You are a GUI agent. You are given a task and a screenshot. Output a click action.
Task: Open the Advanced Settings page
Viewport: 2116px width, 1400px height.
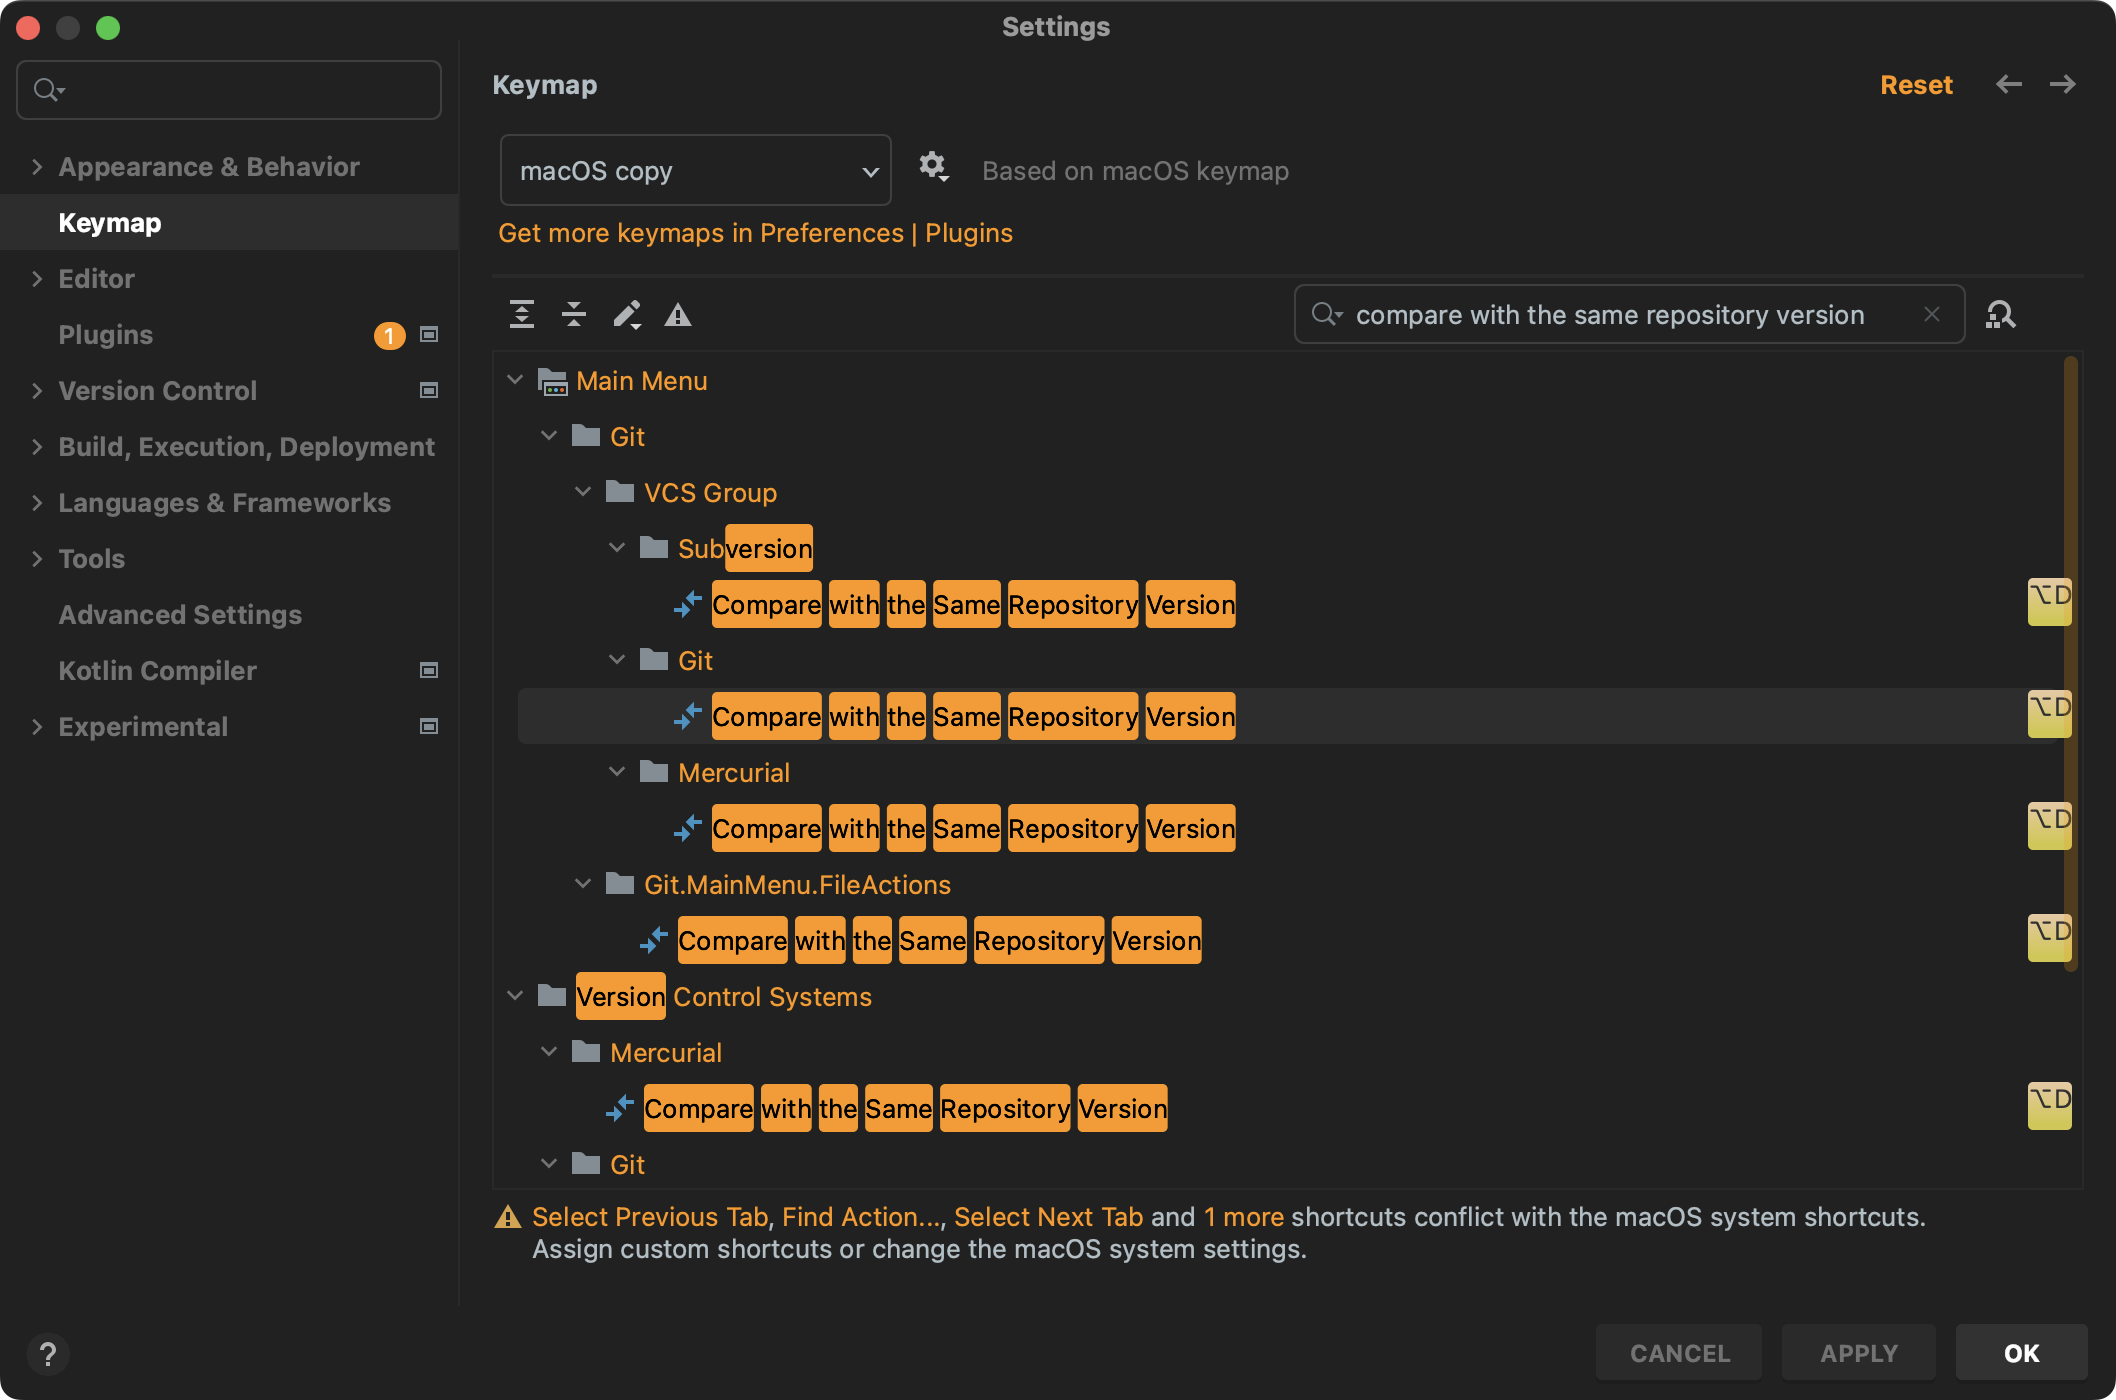pos(180,615)
